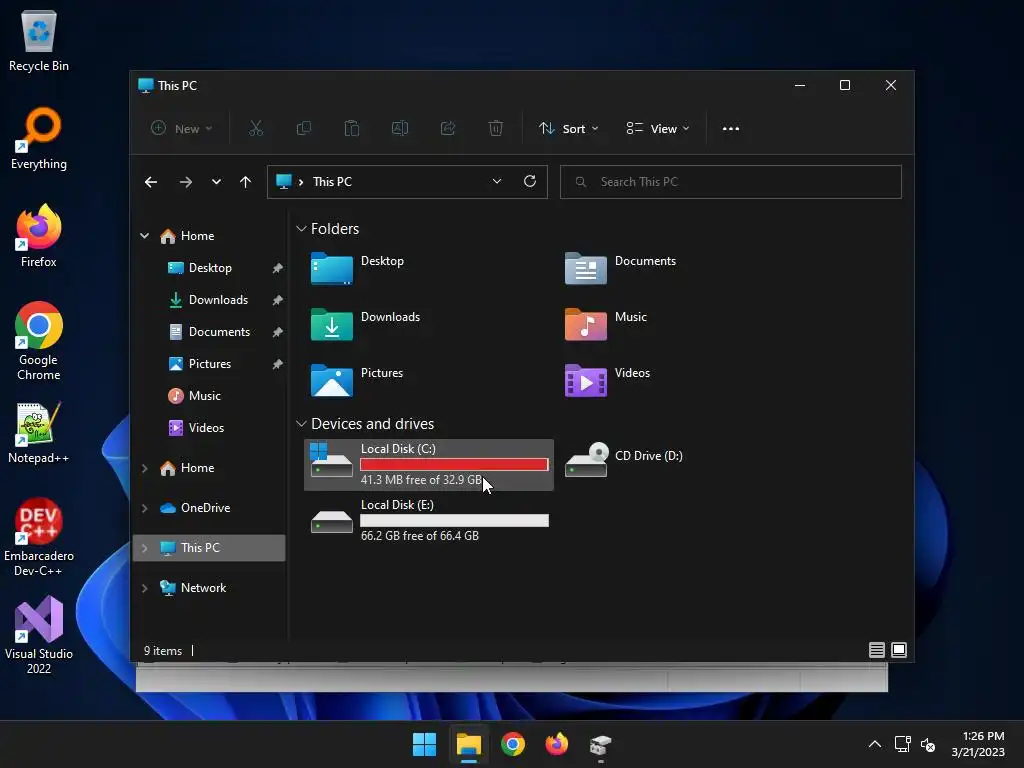1024x768 pixels.
Task: Select the Videos folder in Folders section
Action: tap(607, 380)
